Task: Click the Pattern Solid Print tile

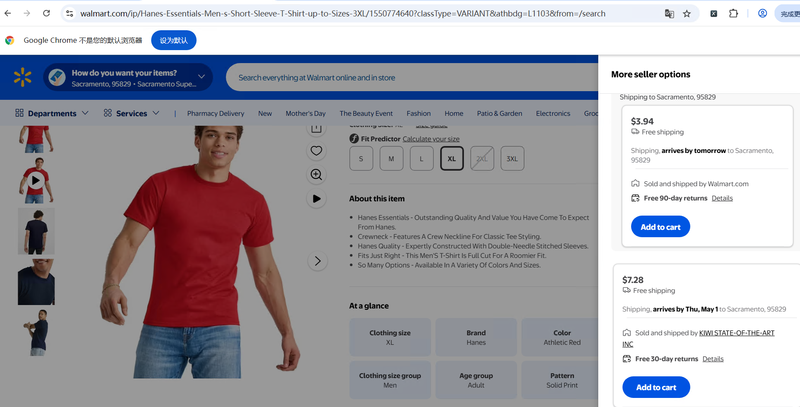Action: click(560, 380)
